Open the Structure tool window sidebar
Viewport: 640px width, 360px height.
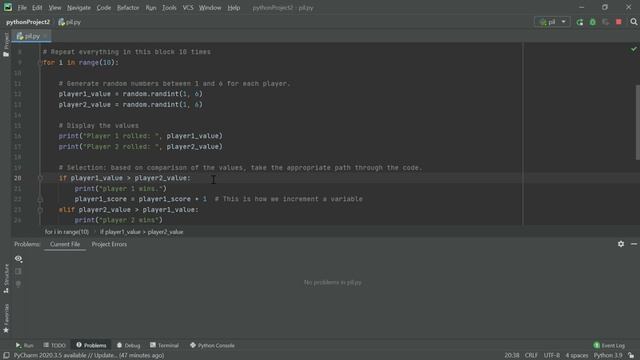coord(6,278)
